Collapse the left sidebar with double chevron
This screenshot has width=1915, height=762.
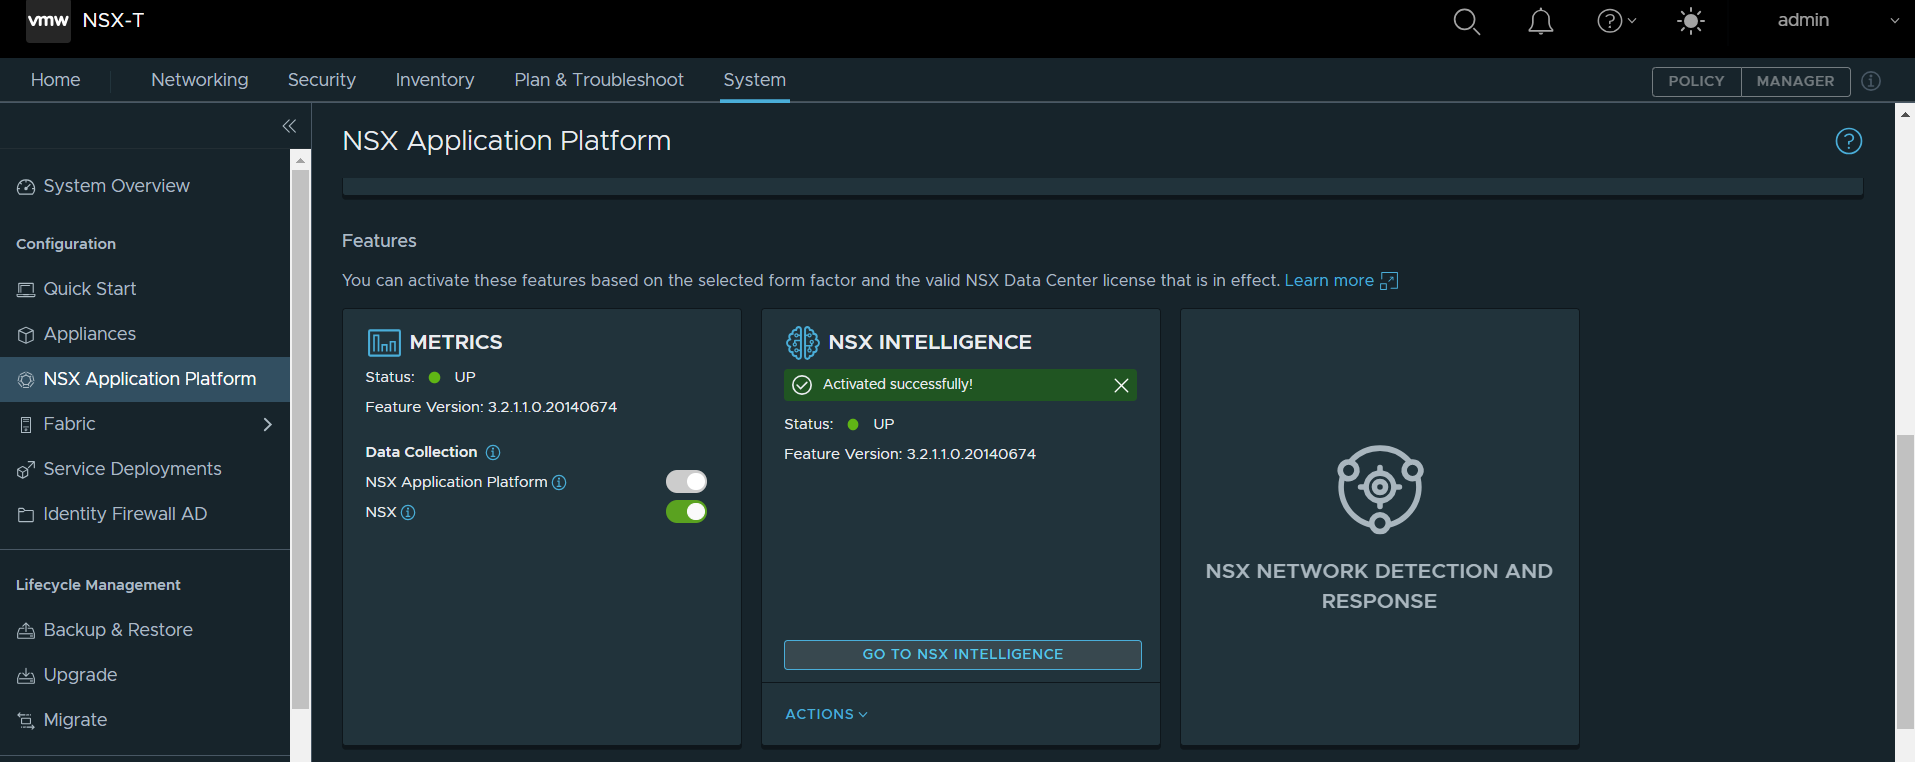click(289, 126)
